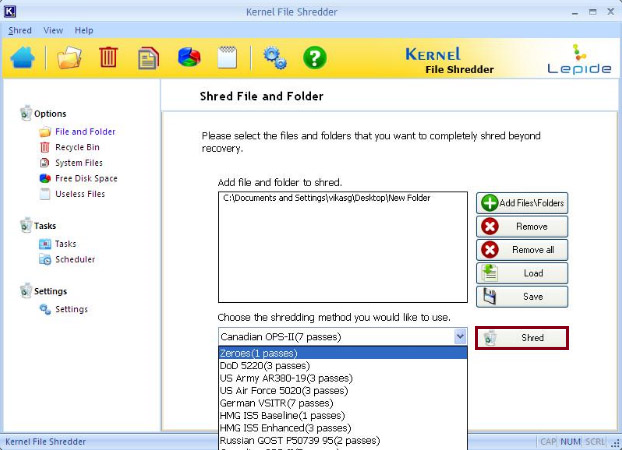This screenshot has height=450, width=622.
Task: Click the Canadian OPS-II(7 passes) combo box
Action: [343, 337]
